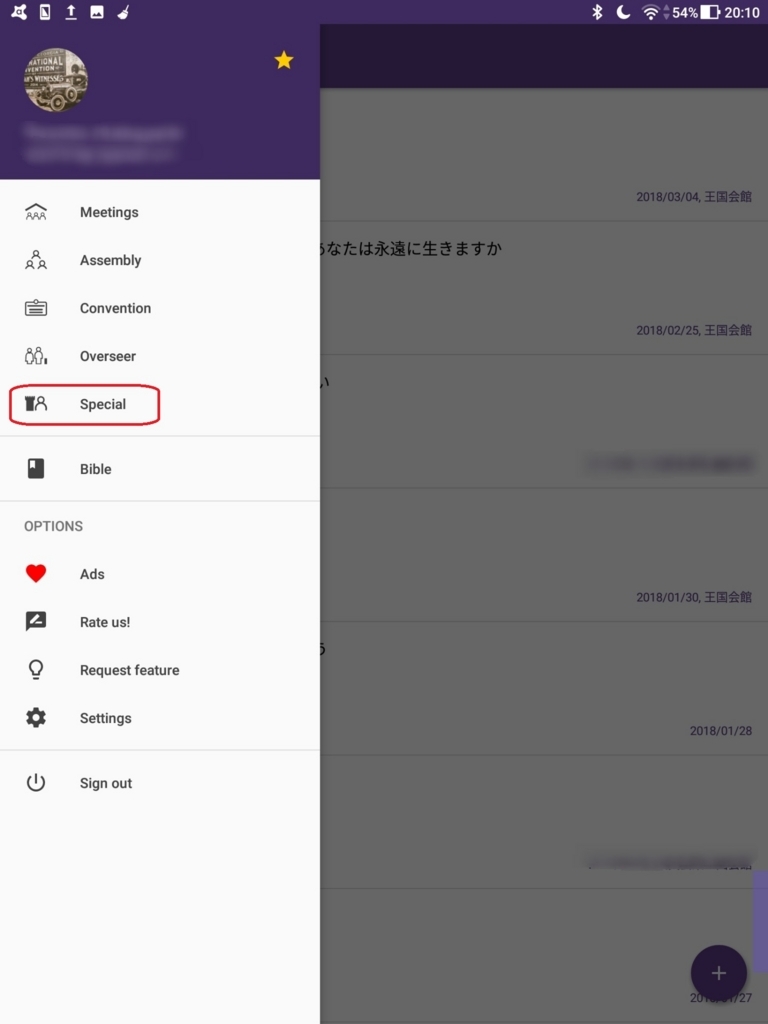The image size is (768, 1024).
Task: Tap the round plus add button
Action: 718,973
